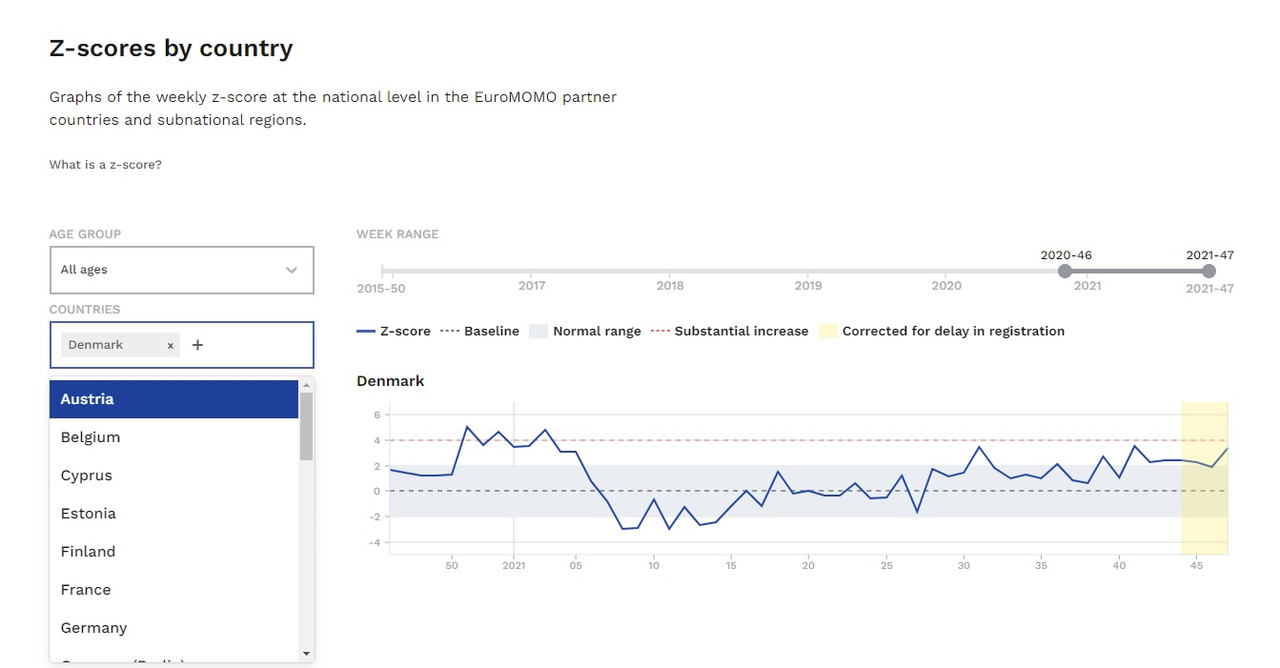This screenshot has width=1280, height=668.
Task: Select France from country options
Action: (x=174, y=589)
